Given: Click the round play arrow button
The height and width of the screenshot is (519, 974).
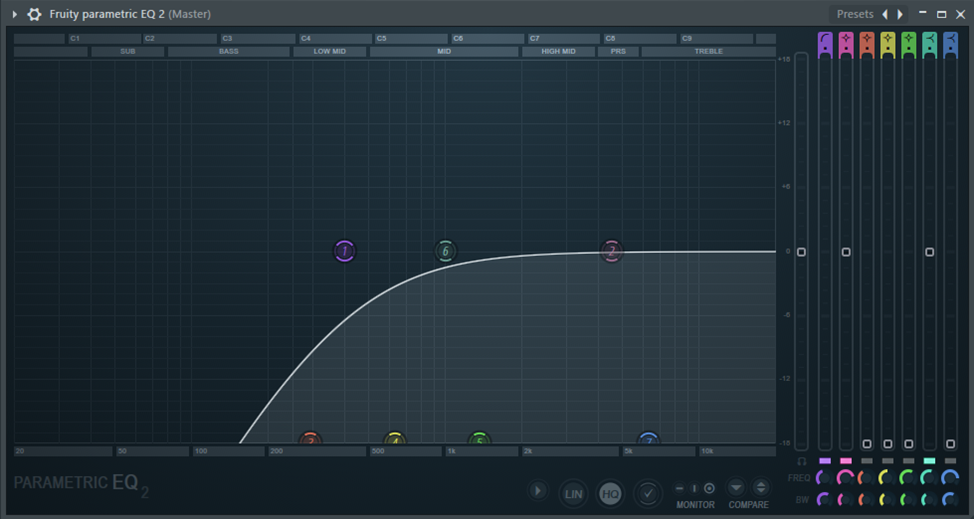Looking at the screenshot, I should coord(538,490).
